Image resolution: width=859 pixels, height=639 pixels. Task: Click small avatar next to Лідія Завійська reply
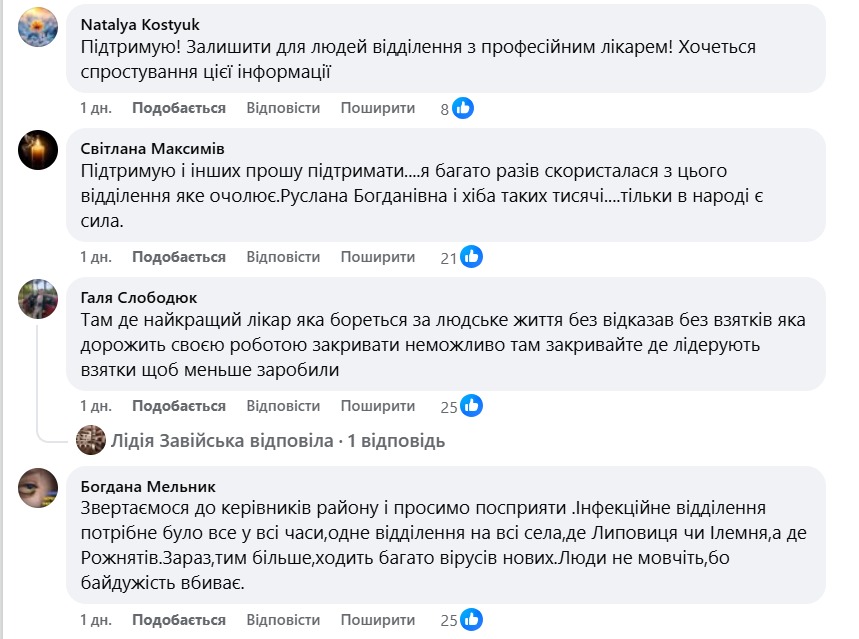tap(91, 440)
